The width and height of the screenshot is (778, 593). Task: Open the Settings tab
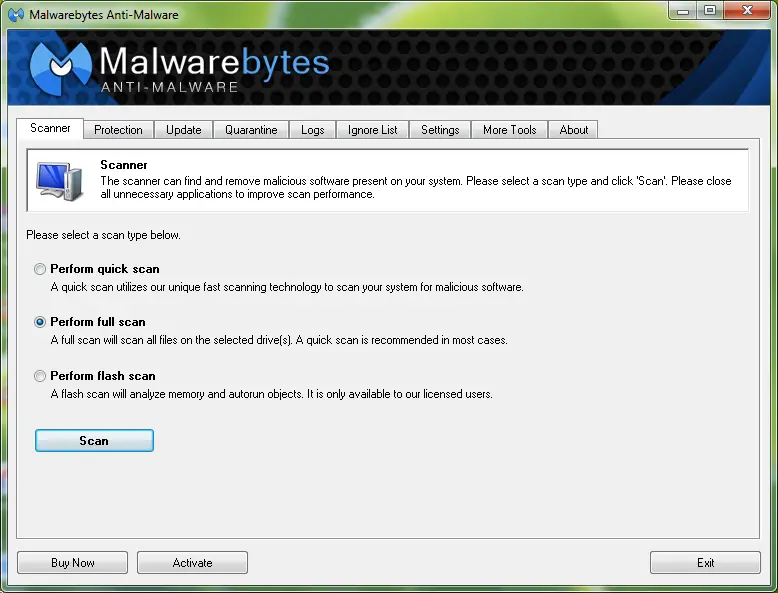[440, 130]
